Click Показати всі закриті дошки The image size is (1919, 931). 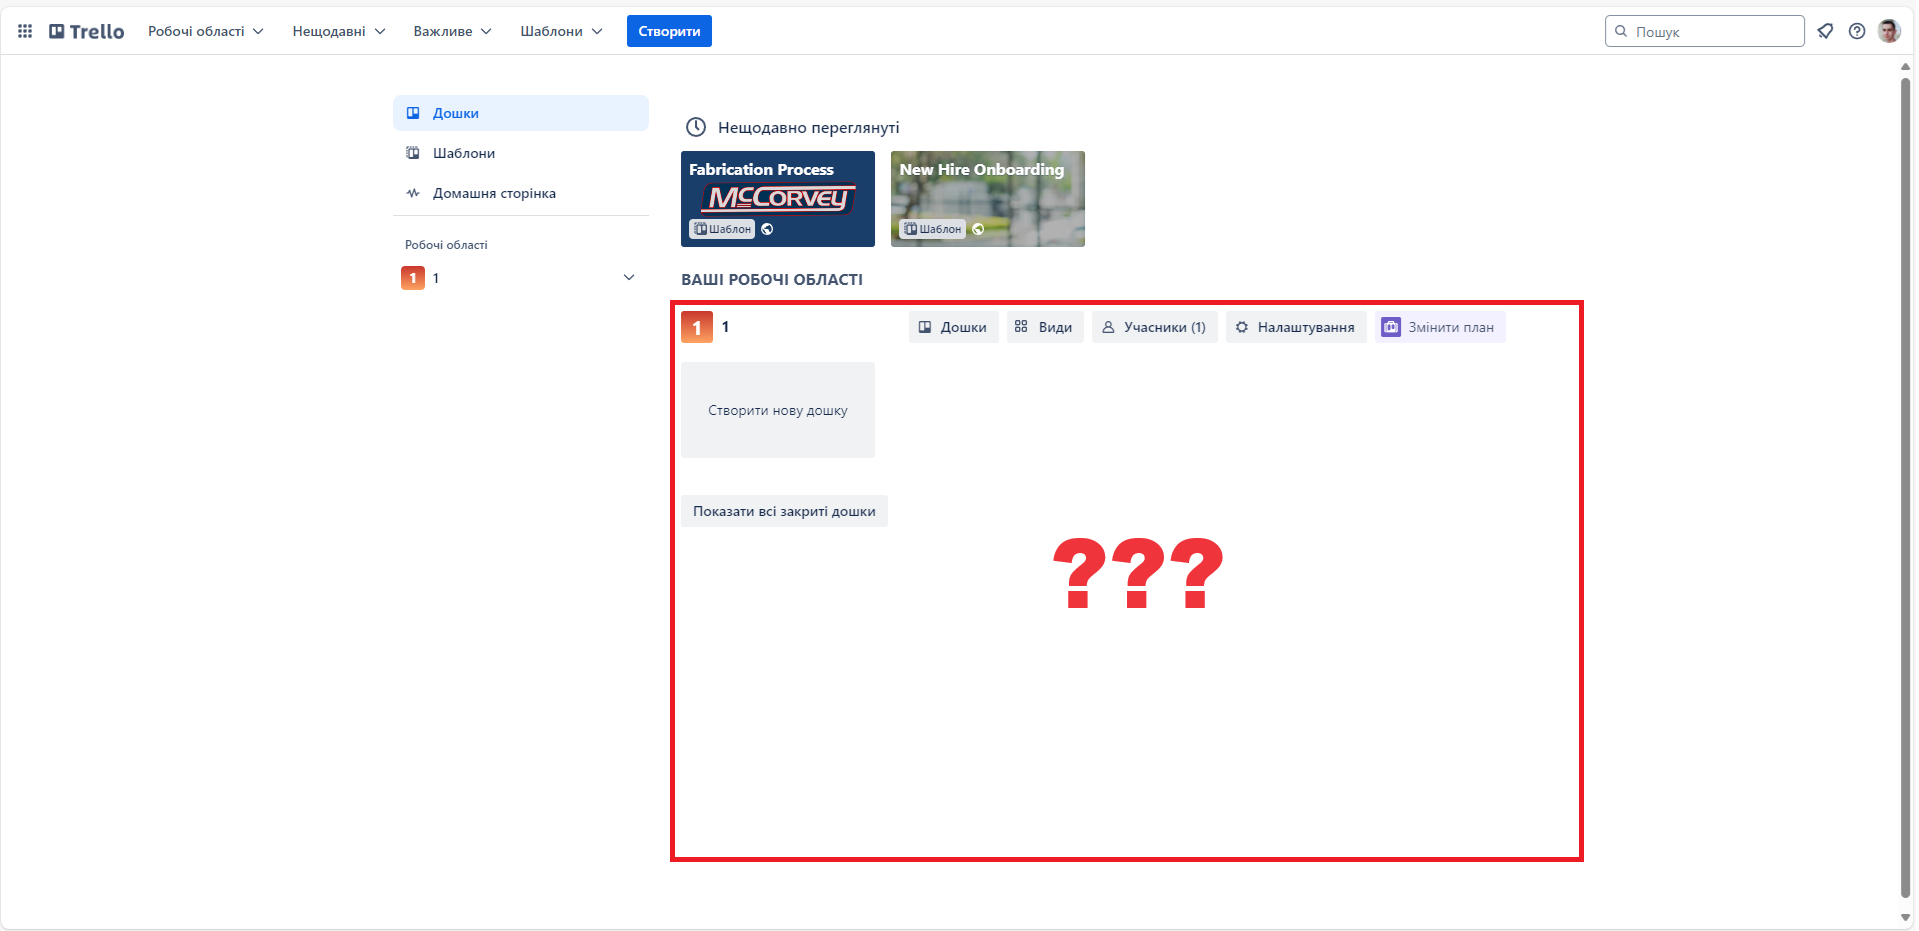[x=784, y=511]
